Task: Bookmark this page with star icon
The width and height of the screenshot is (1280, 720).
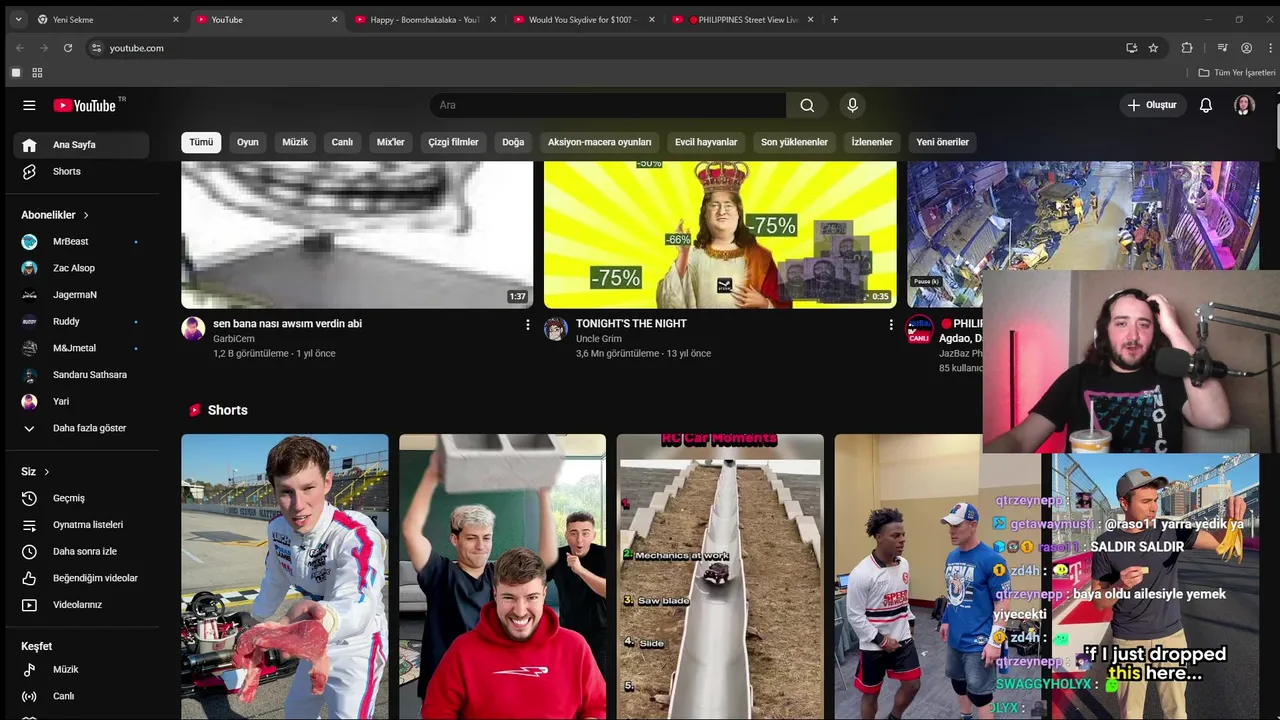Action: tap(1153, 48)
